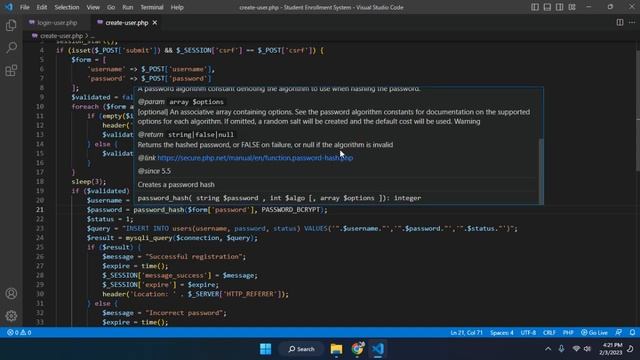640x360 pixels.
Task: Open Google Chrome from taskbar
Action: point(357,349)
